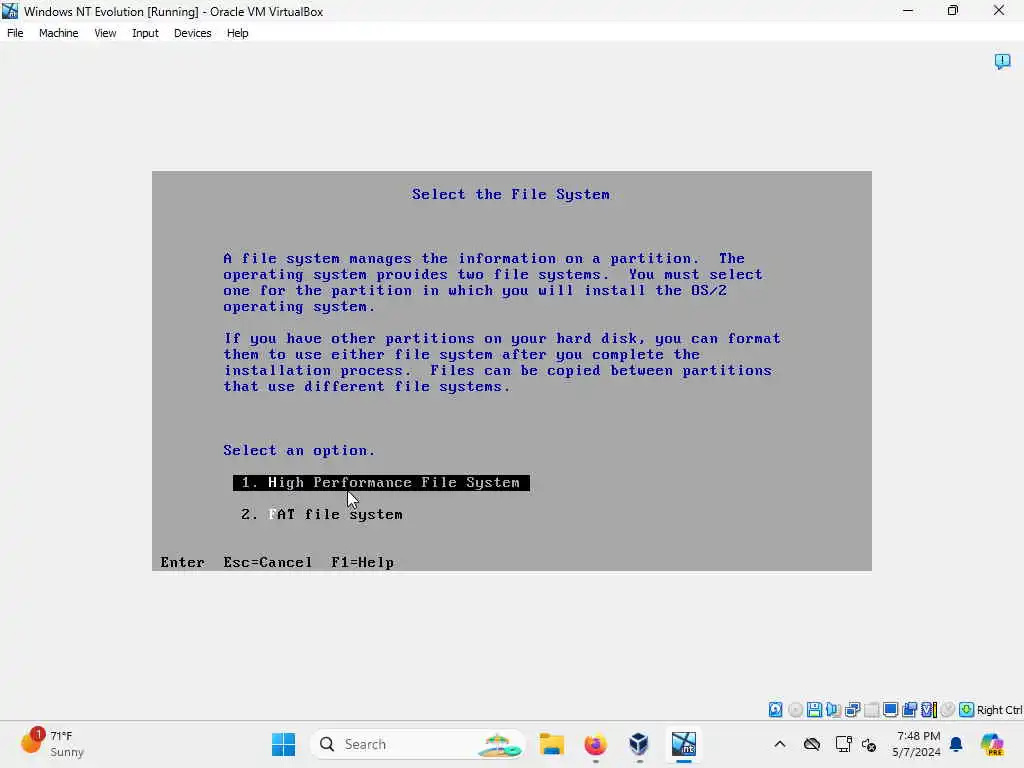Open the Input menu

[145, 33]
